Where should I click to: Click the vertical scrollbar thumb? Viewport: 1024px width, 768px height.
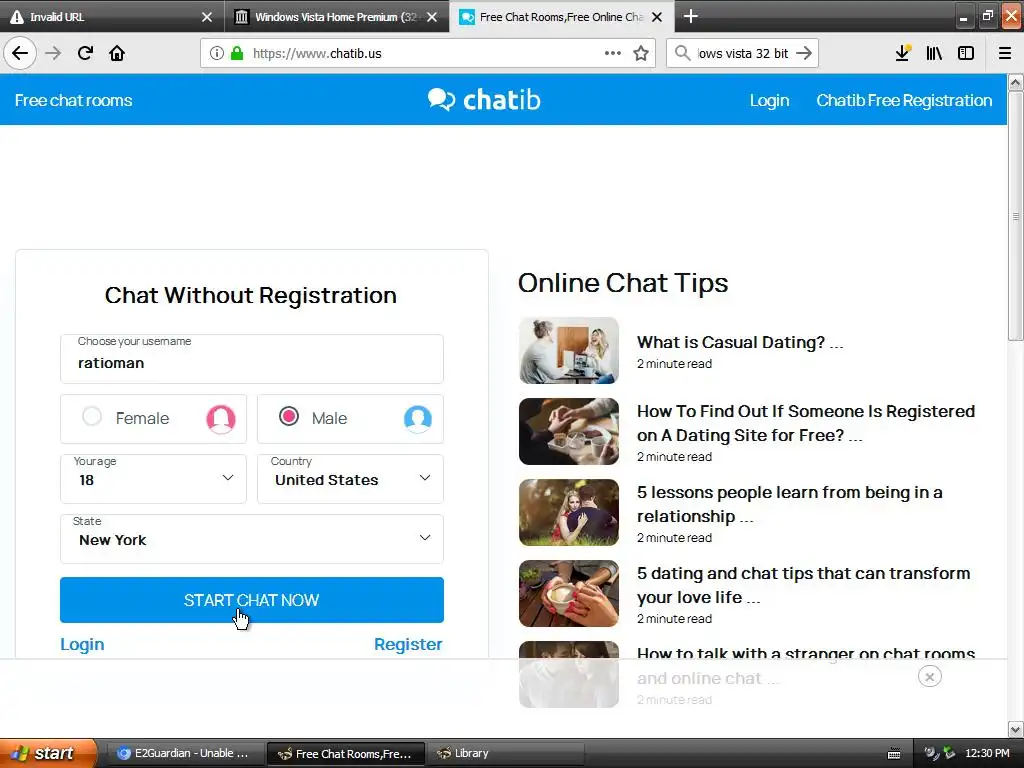tap(1016, 216)
